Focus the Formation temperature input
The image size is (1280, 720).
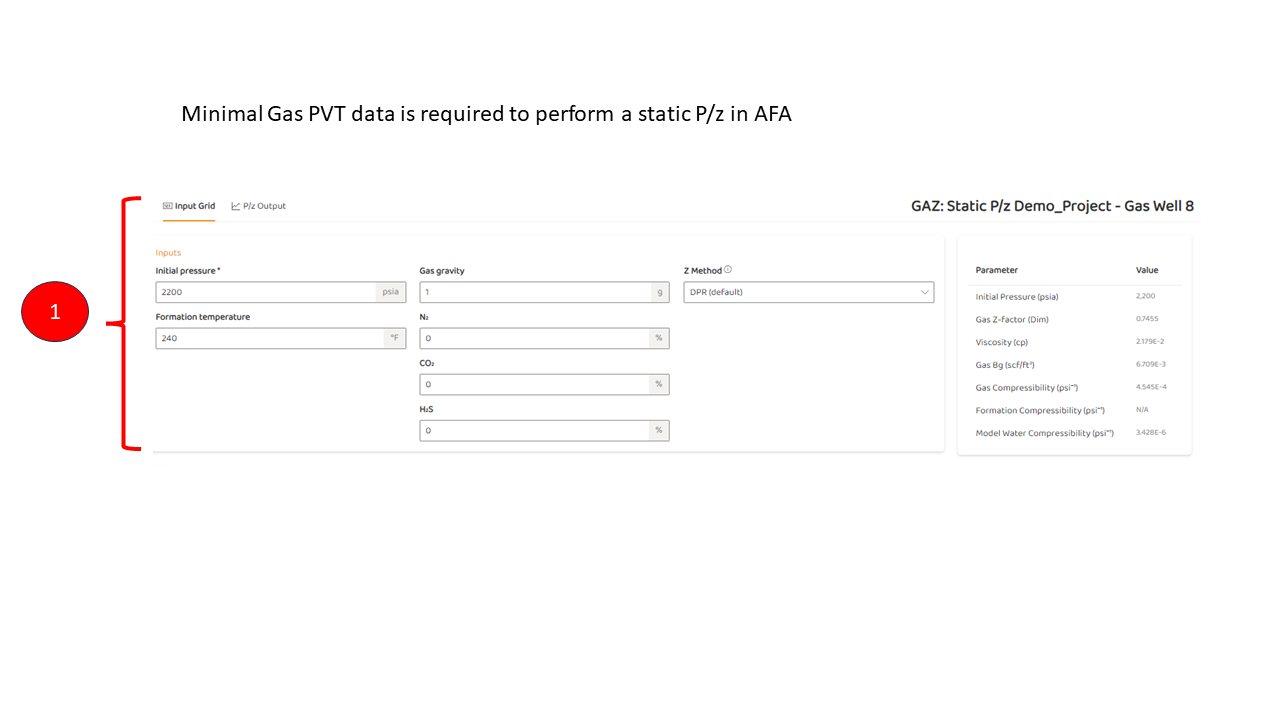pos(270,338)
